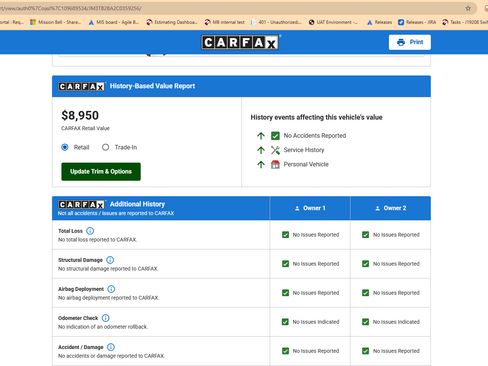Click 'No Accidents Reported' text

point(315,136)
